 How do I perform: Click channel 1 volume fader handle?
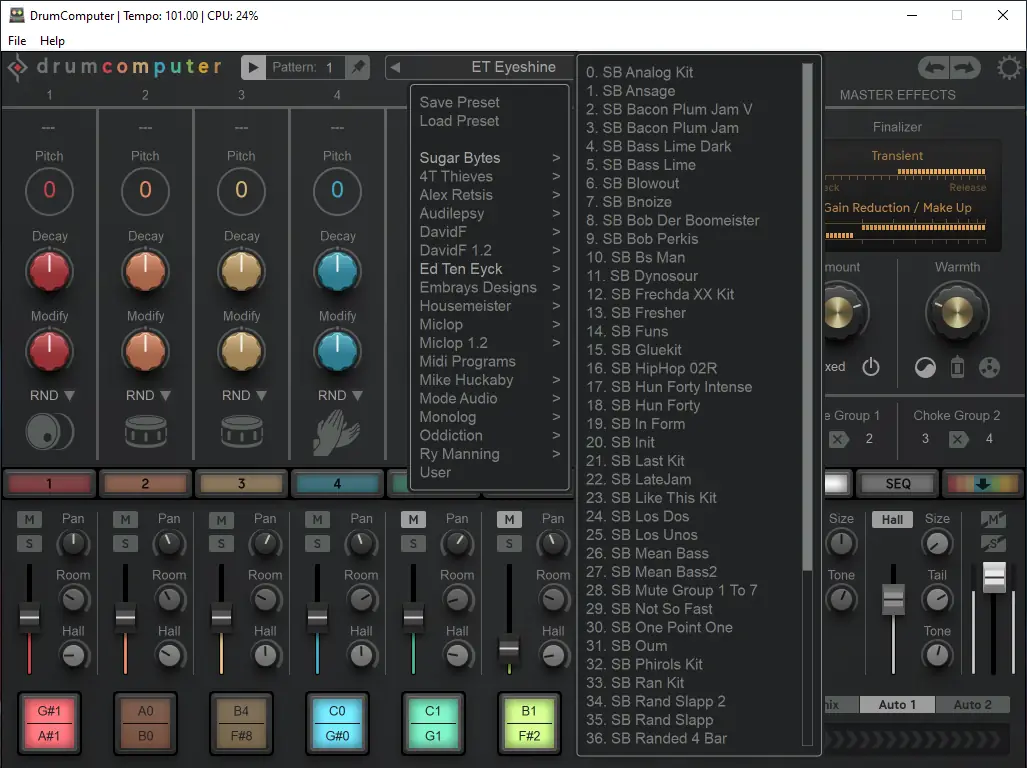29,617
